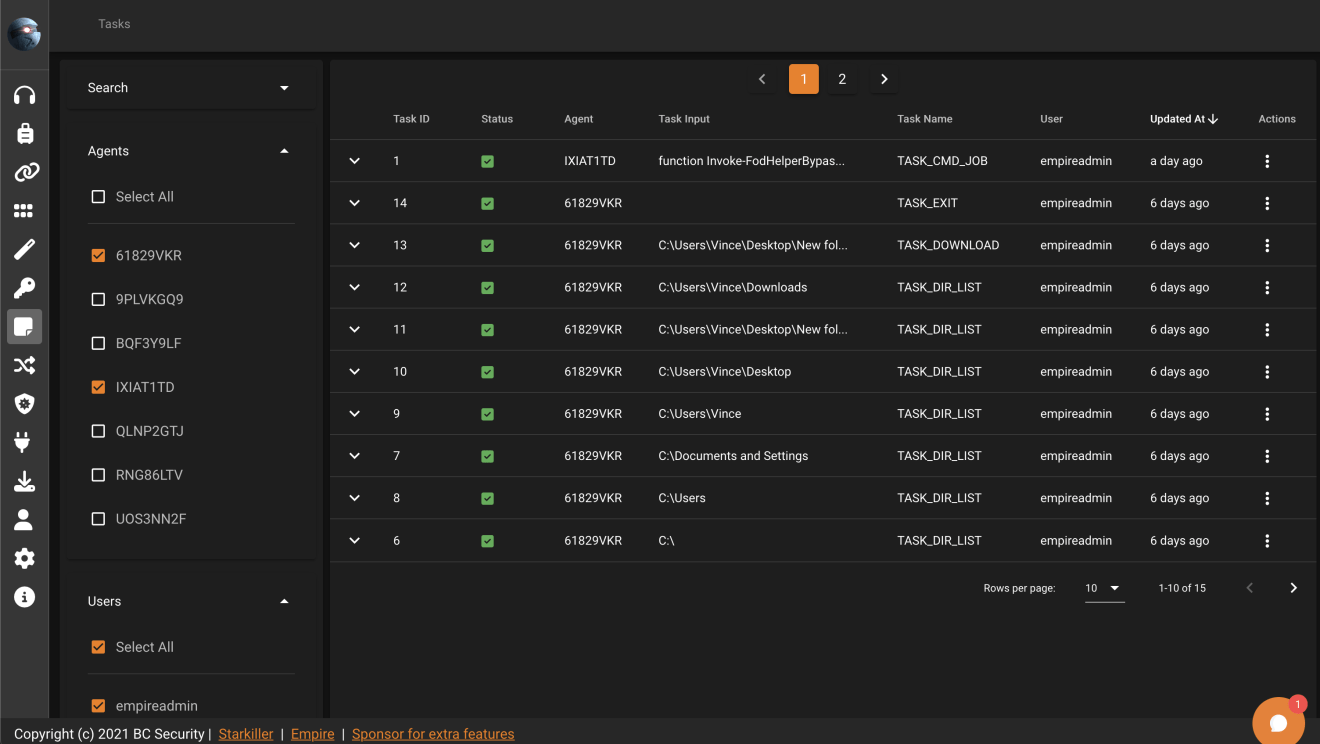
Task: Select the plug Plugins sidebar icon
Action: tap(24, 442)
